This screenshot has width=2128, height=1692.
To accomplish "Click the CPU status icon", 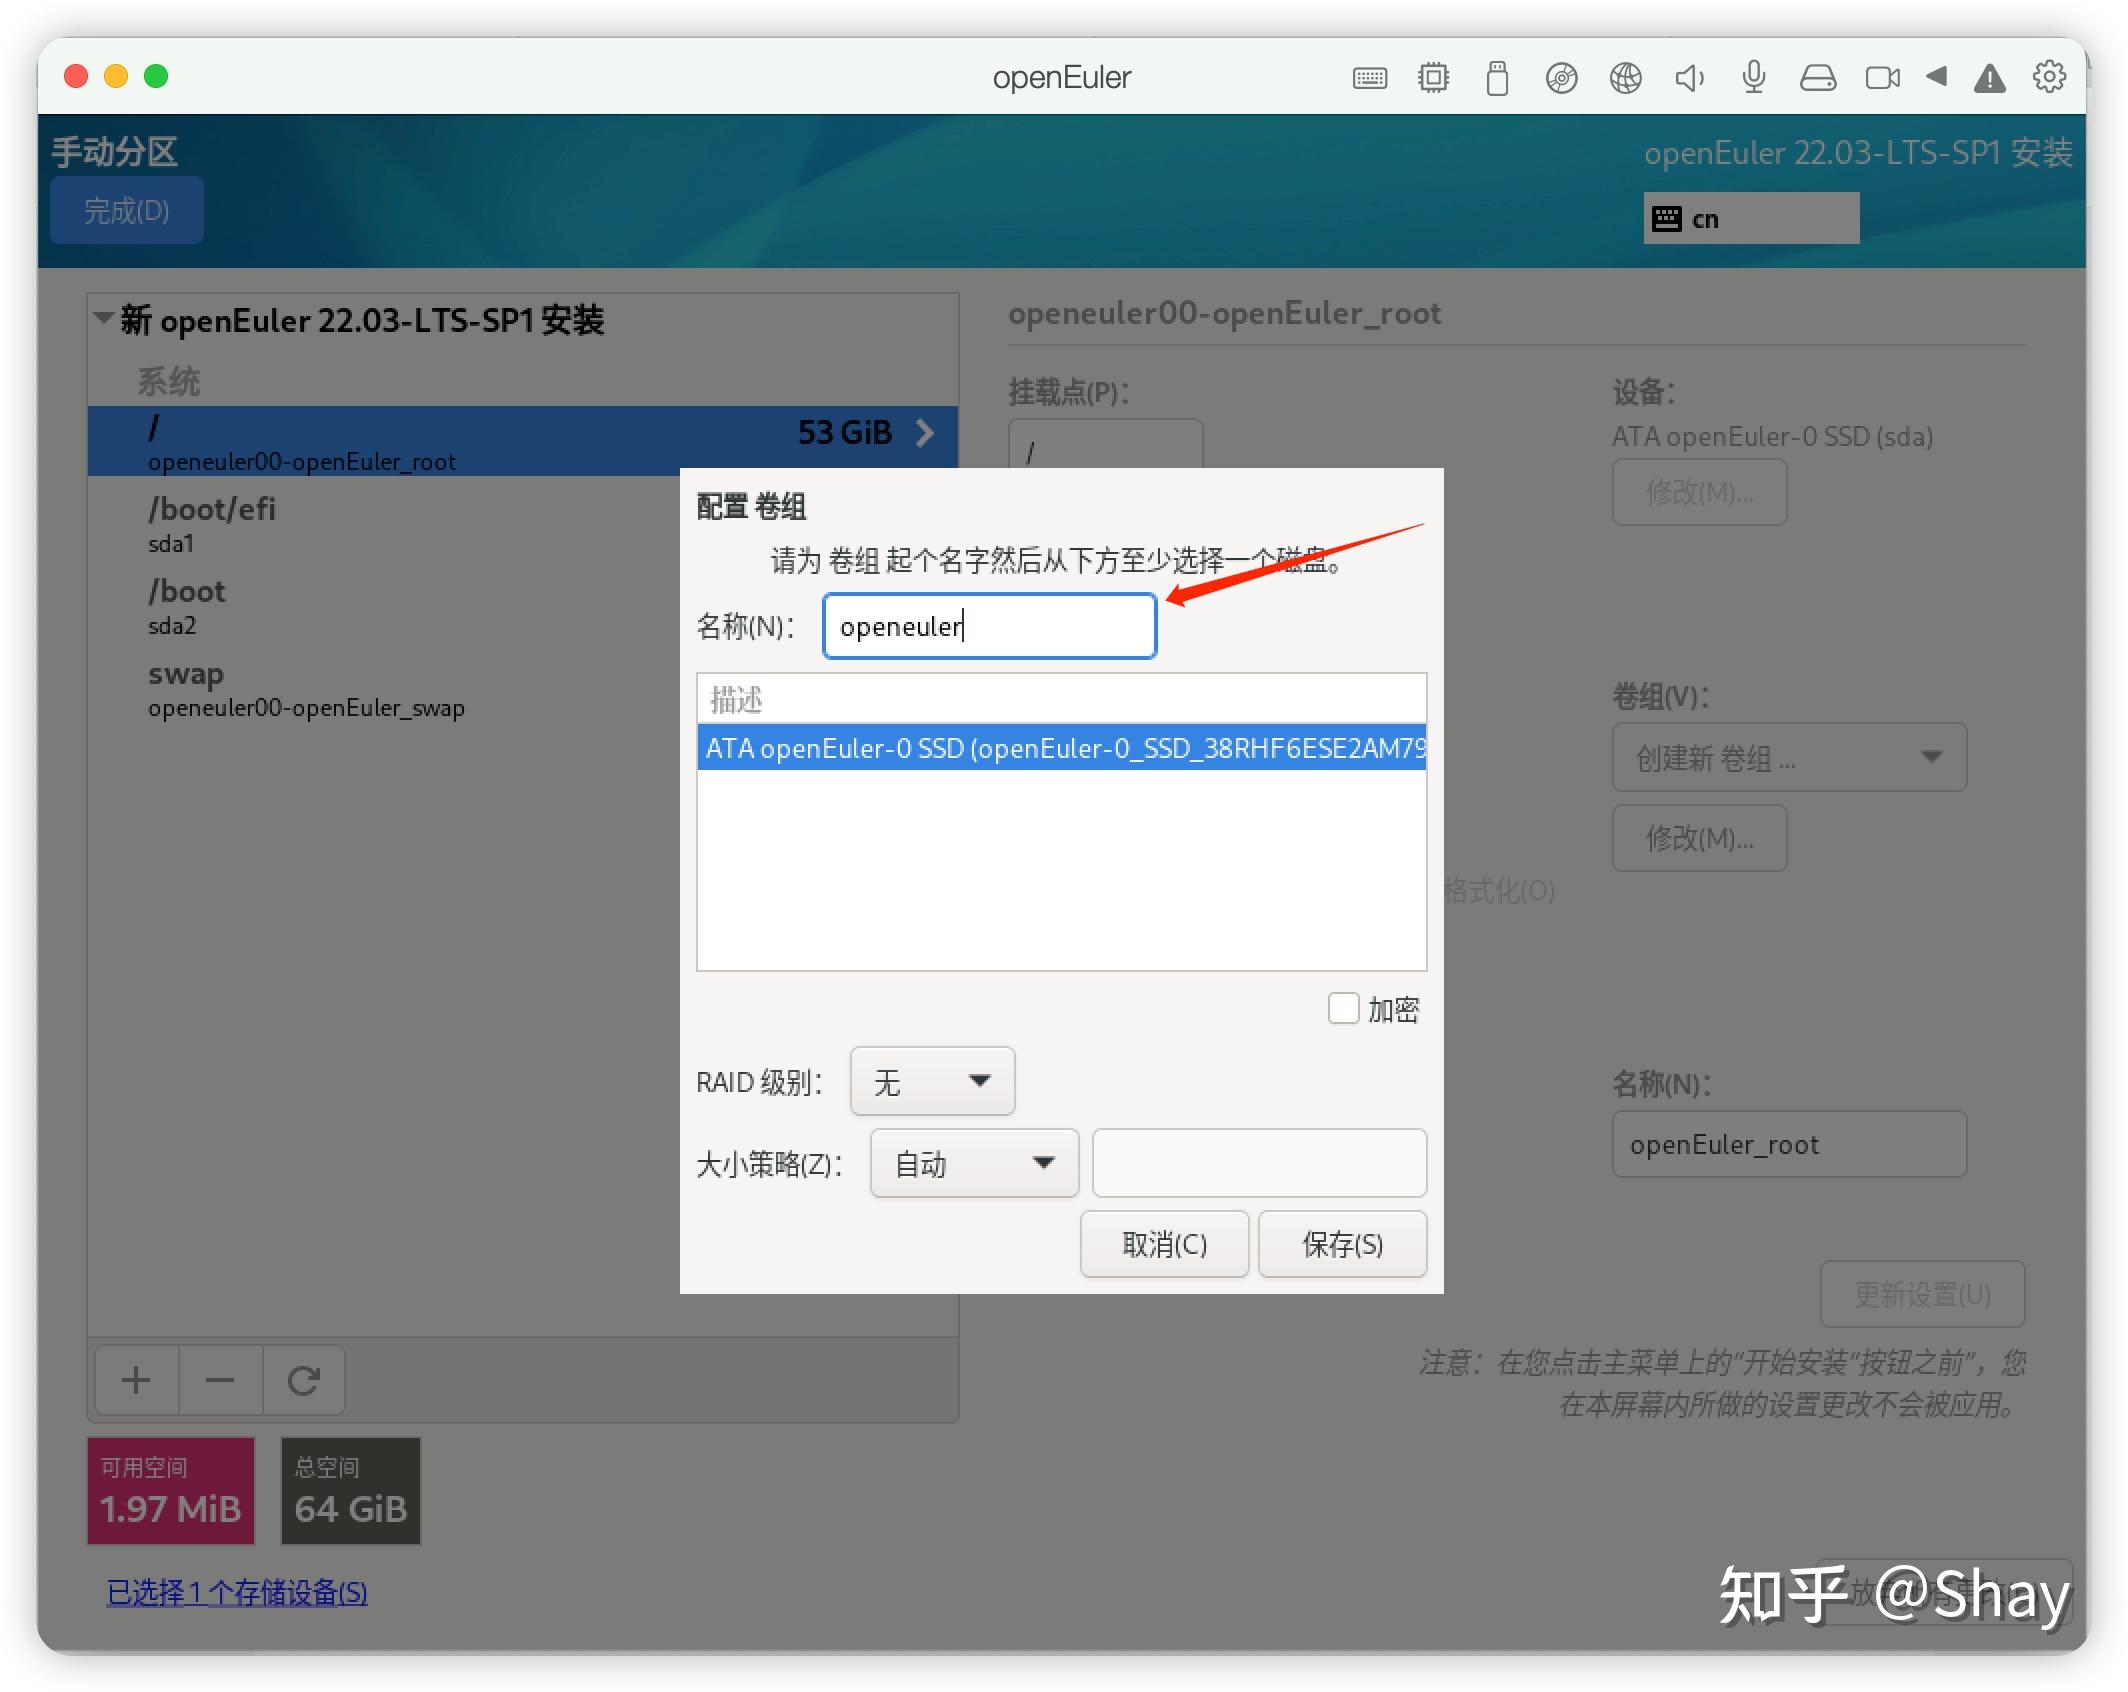I will tap(1433, 77).
